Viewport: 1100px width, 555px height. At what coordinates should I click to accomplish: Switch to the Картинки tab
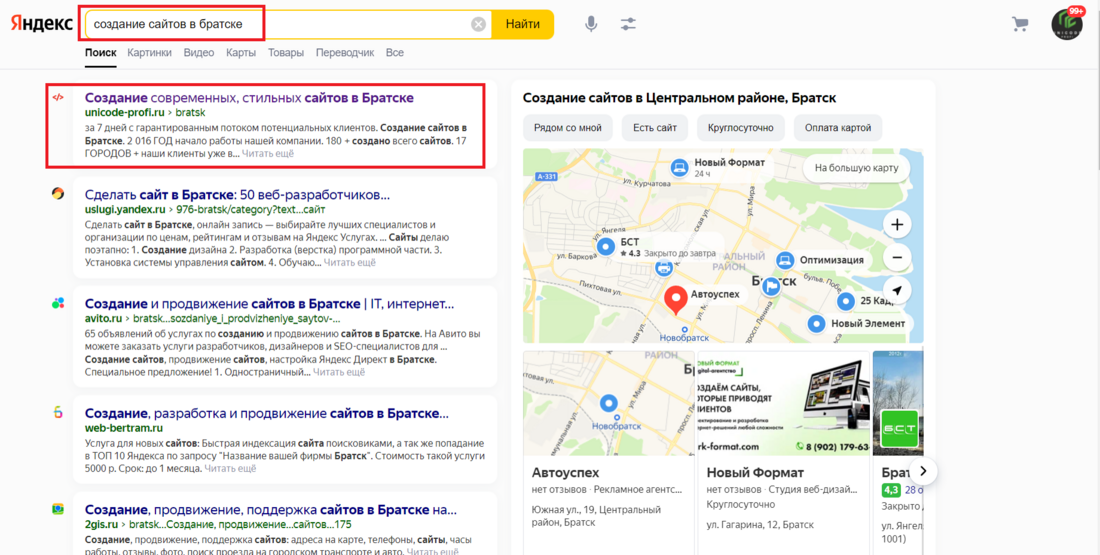(x=149, y=53)
